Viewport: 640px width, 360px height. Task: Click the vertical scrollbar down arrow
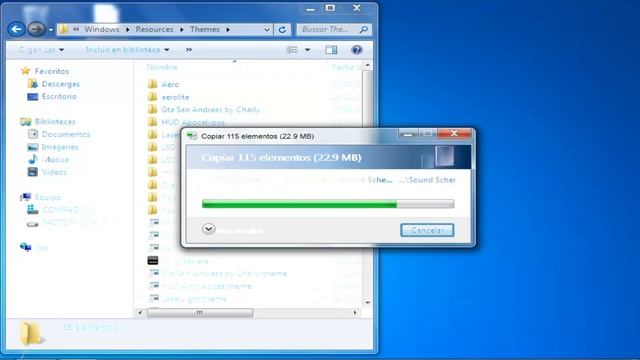tap(367, 302)
